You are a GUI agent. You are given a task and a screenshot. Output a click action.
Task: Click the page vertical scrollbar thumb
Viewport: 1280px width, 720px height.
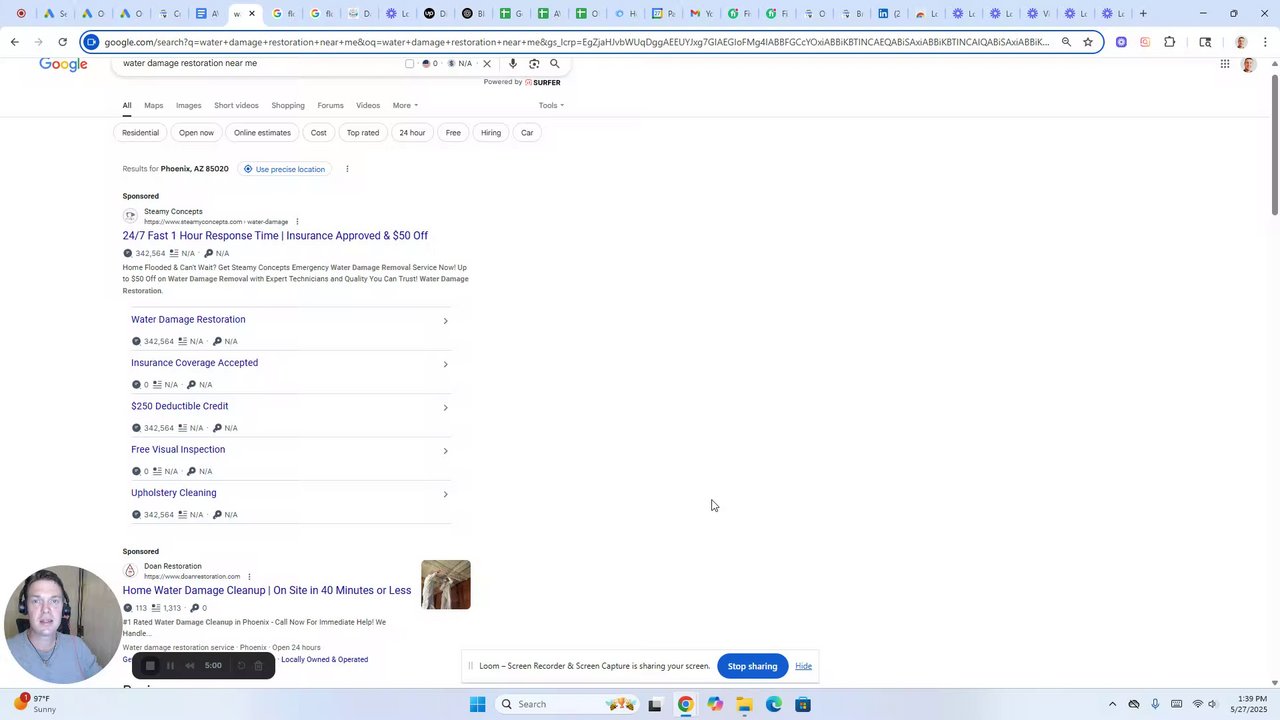point(1274,143)
